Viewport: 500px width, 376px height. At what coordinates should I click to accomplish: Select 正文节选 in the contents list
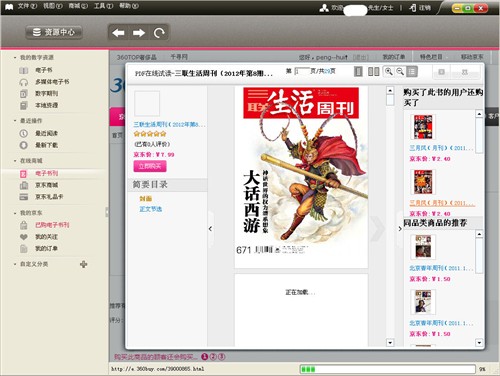150,209
